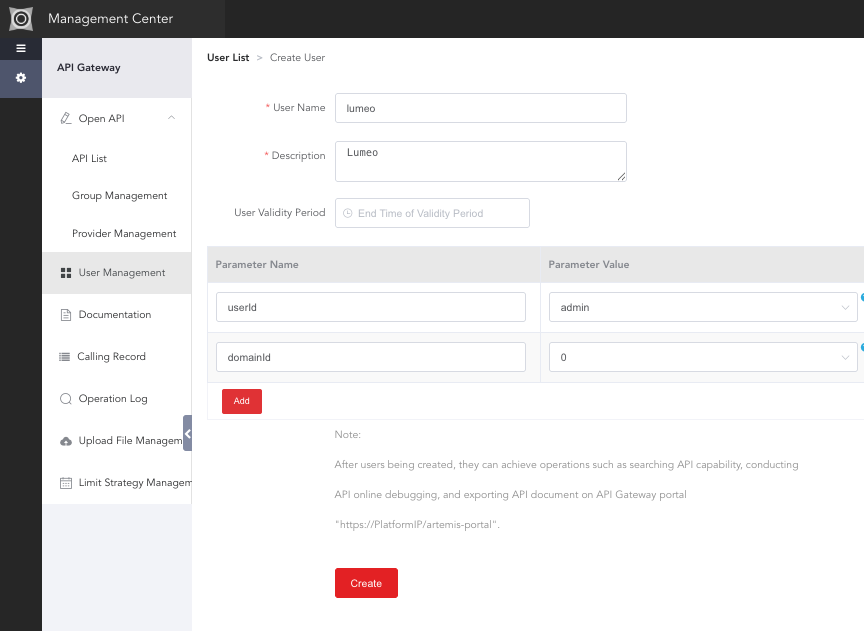Viewport: 864px width, 631px height.
Task: Open Group Management in the sidebar
Action: coord(120,196)
